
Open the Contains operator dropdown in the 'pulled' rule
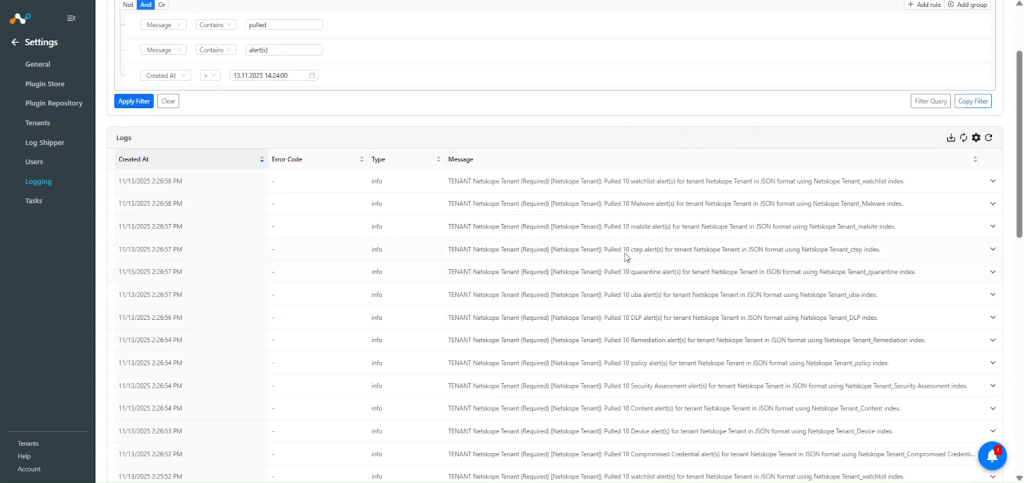pyautogui.click(x=216, y=25)
